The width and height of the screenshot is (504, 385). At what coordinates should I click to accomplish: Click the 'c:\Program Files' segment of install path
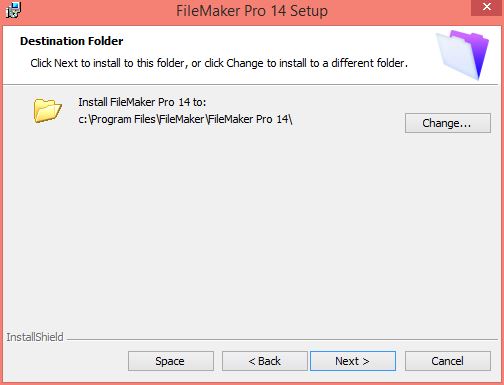[x=117, y=119]
